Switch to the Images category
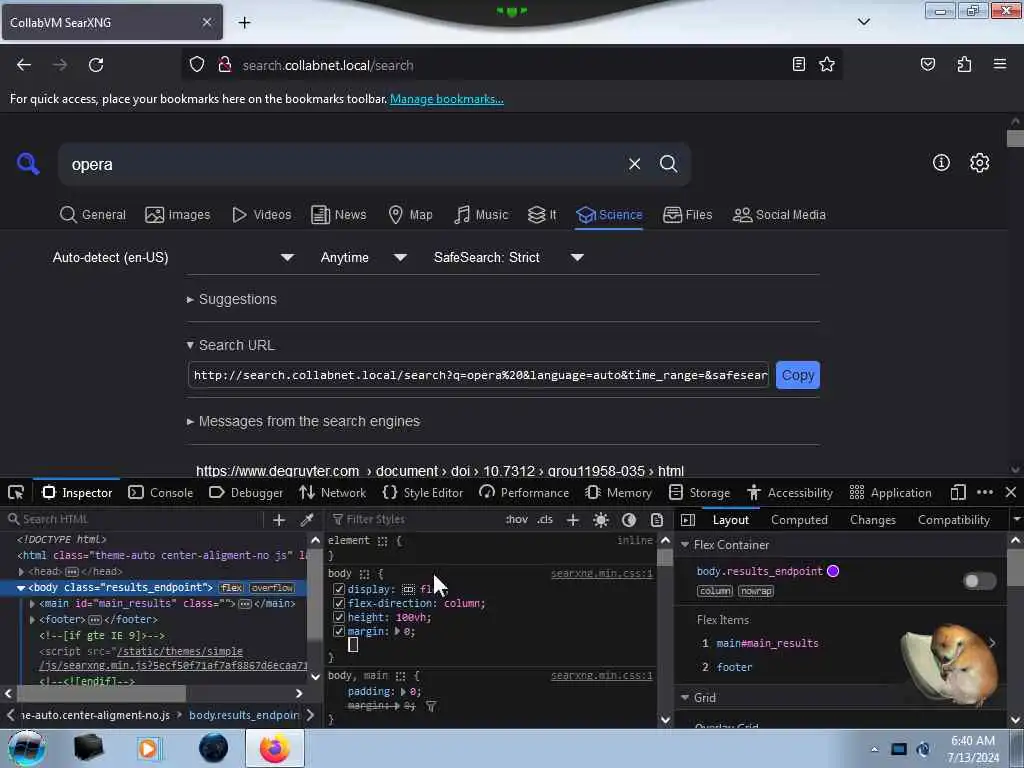Viewport: 1024px width, 768px height. click(178, 214)
